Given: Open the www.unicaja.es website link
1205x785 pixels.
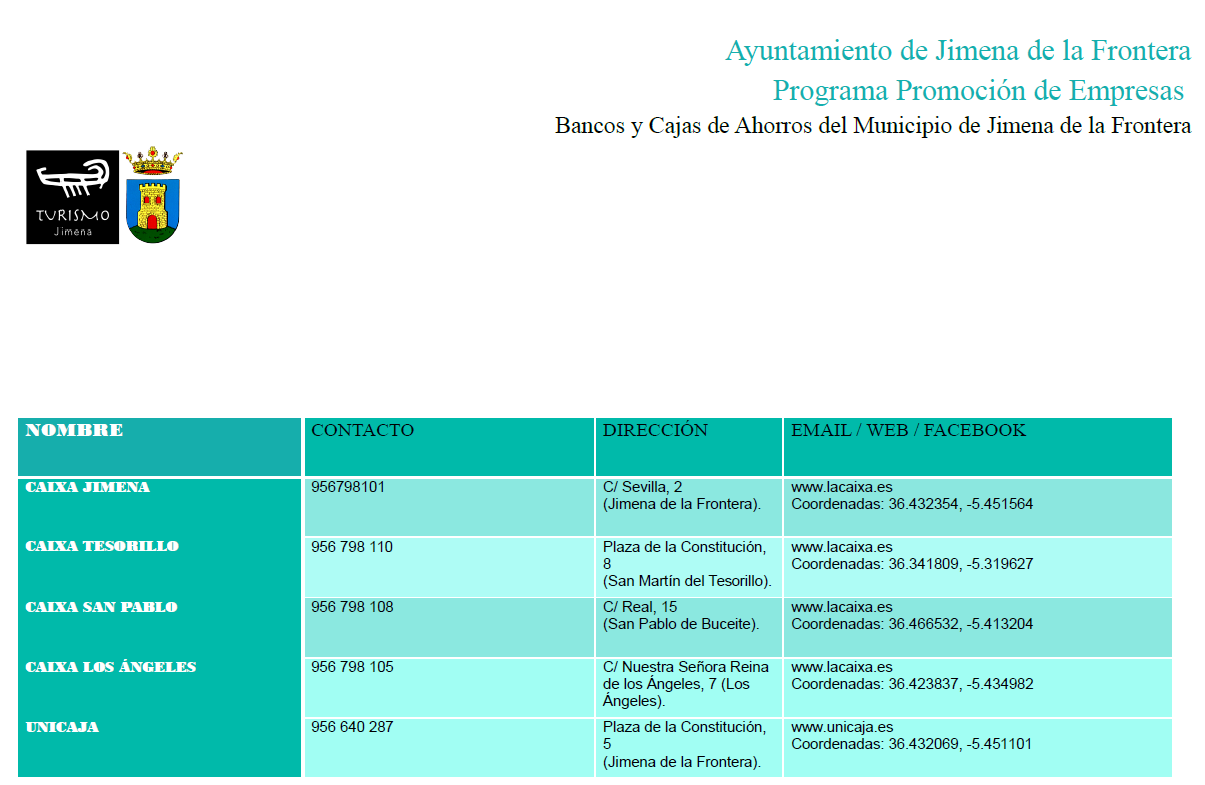Looking at the screenshot, I should tap(842, 727).
